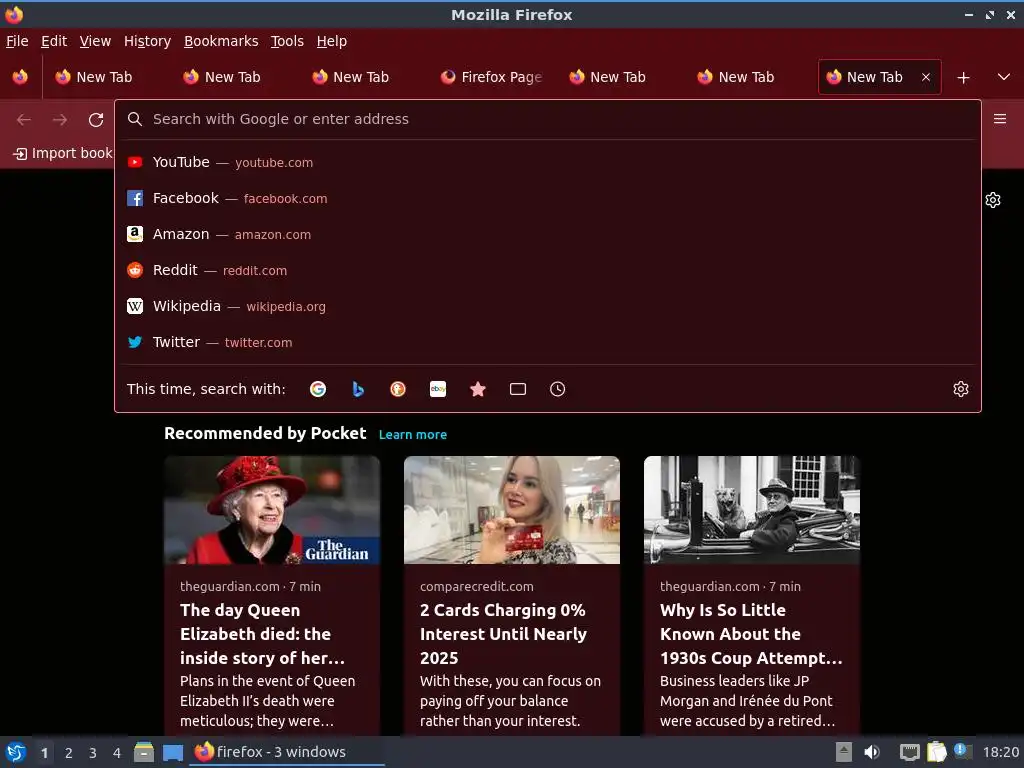Viewport: 1024px width, 768px height.
Task: Open new tab page personalize gear
Action: coord(993,200)
